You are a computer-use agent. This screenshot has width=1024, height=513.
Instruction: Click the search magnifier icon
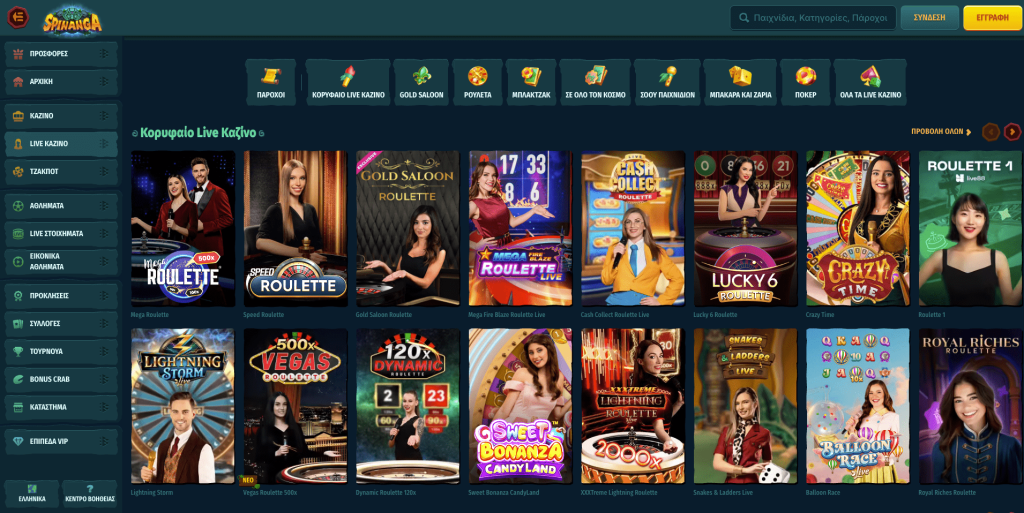point(743,18)
